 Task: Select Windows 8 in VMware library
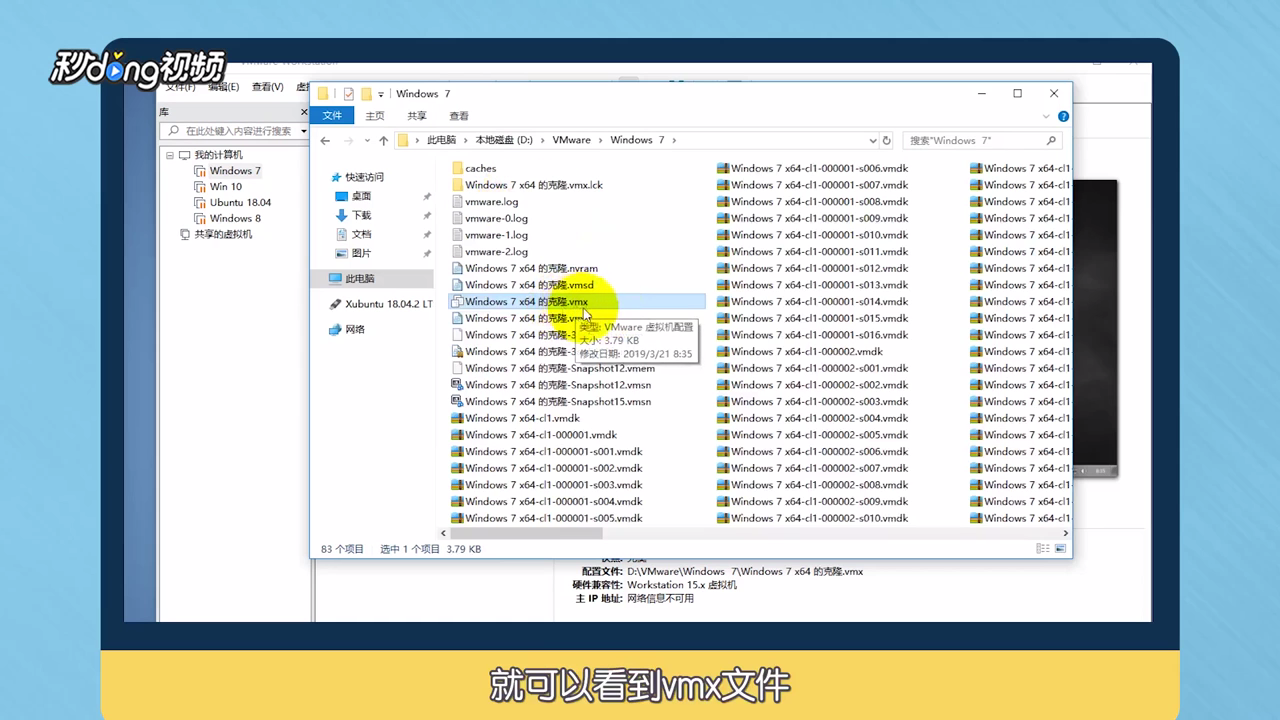click(235, 218)
